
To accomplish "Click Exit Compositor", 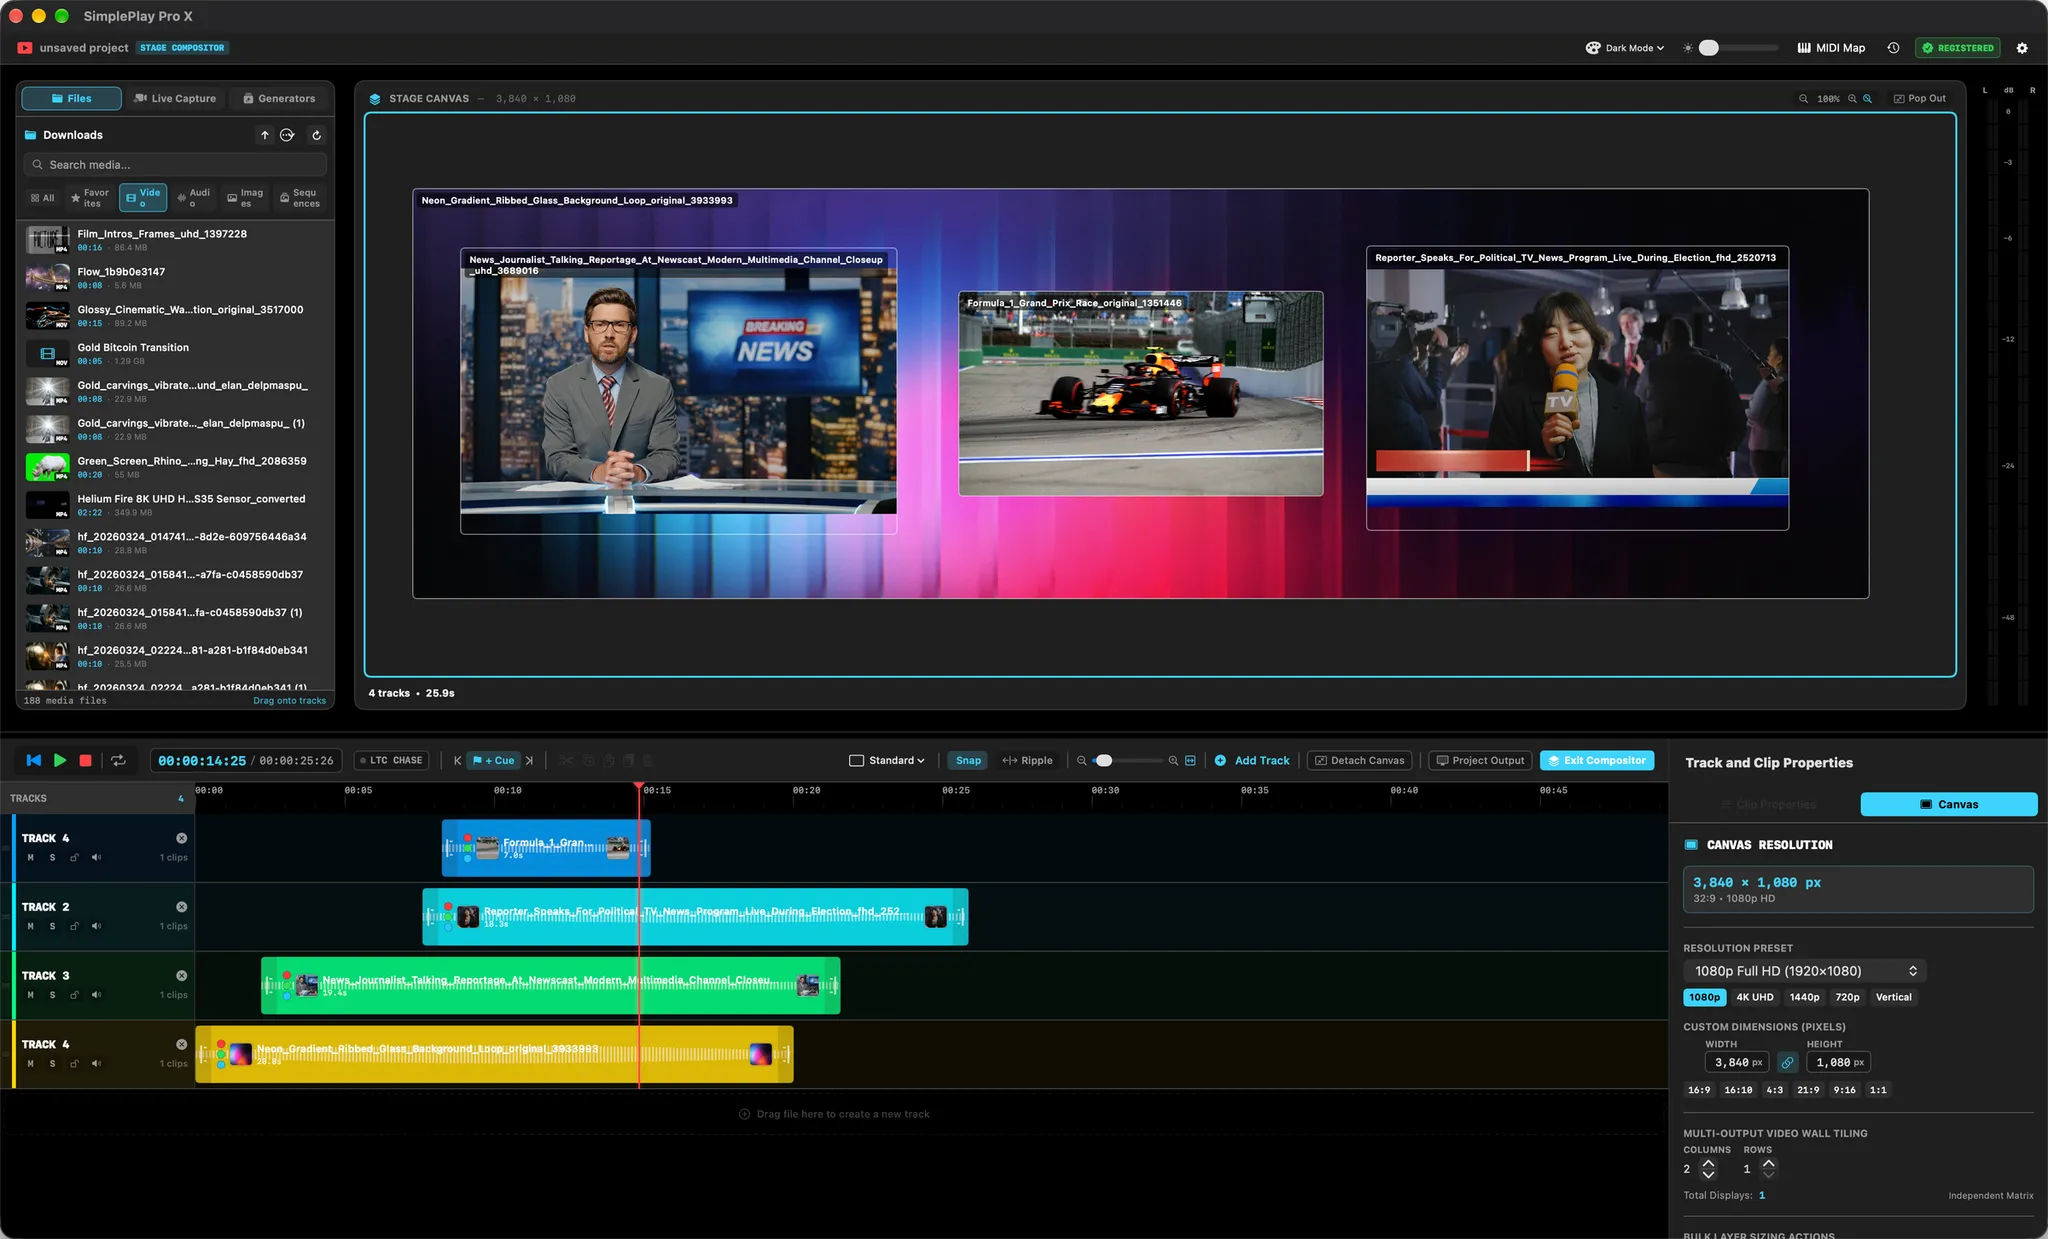I will pyautogui.click(x=1597, y=760).
